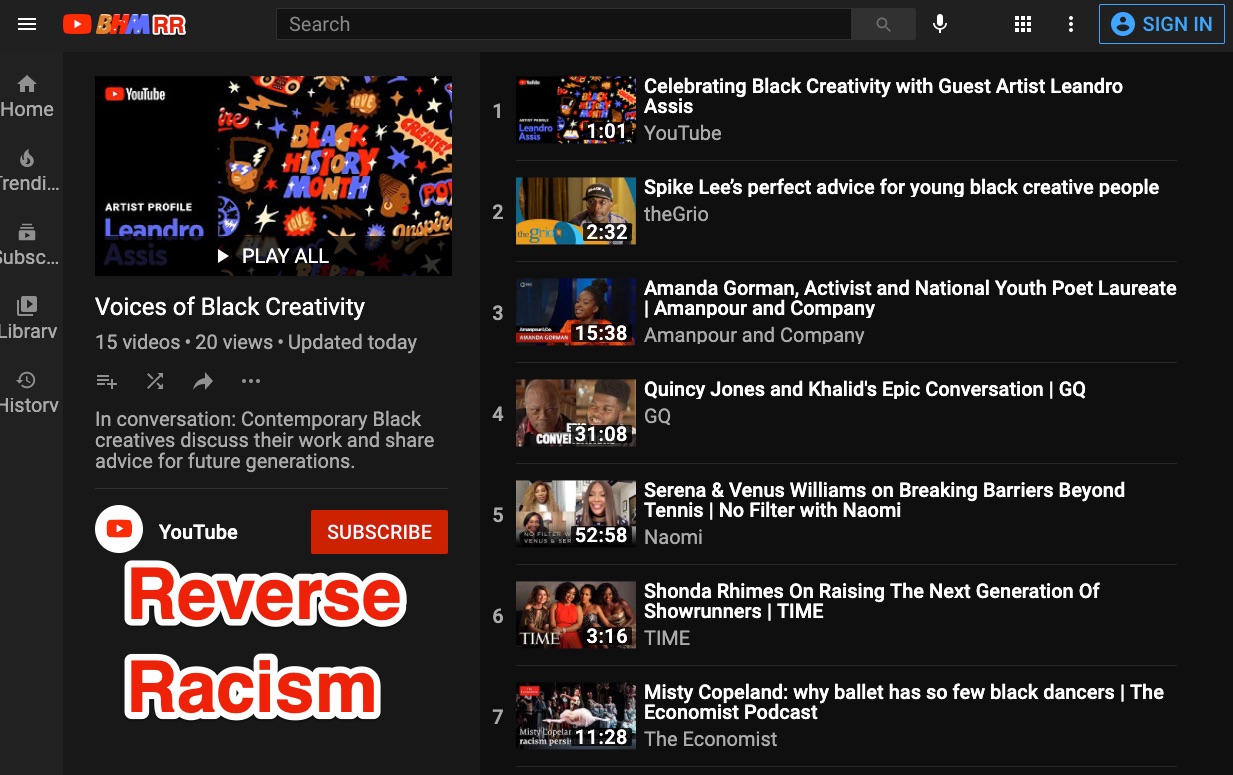This screenshot has width=1233, height=775.
Task: Open Trending in the sidebar
Action: point(27,171)
